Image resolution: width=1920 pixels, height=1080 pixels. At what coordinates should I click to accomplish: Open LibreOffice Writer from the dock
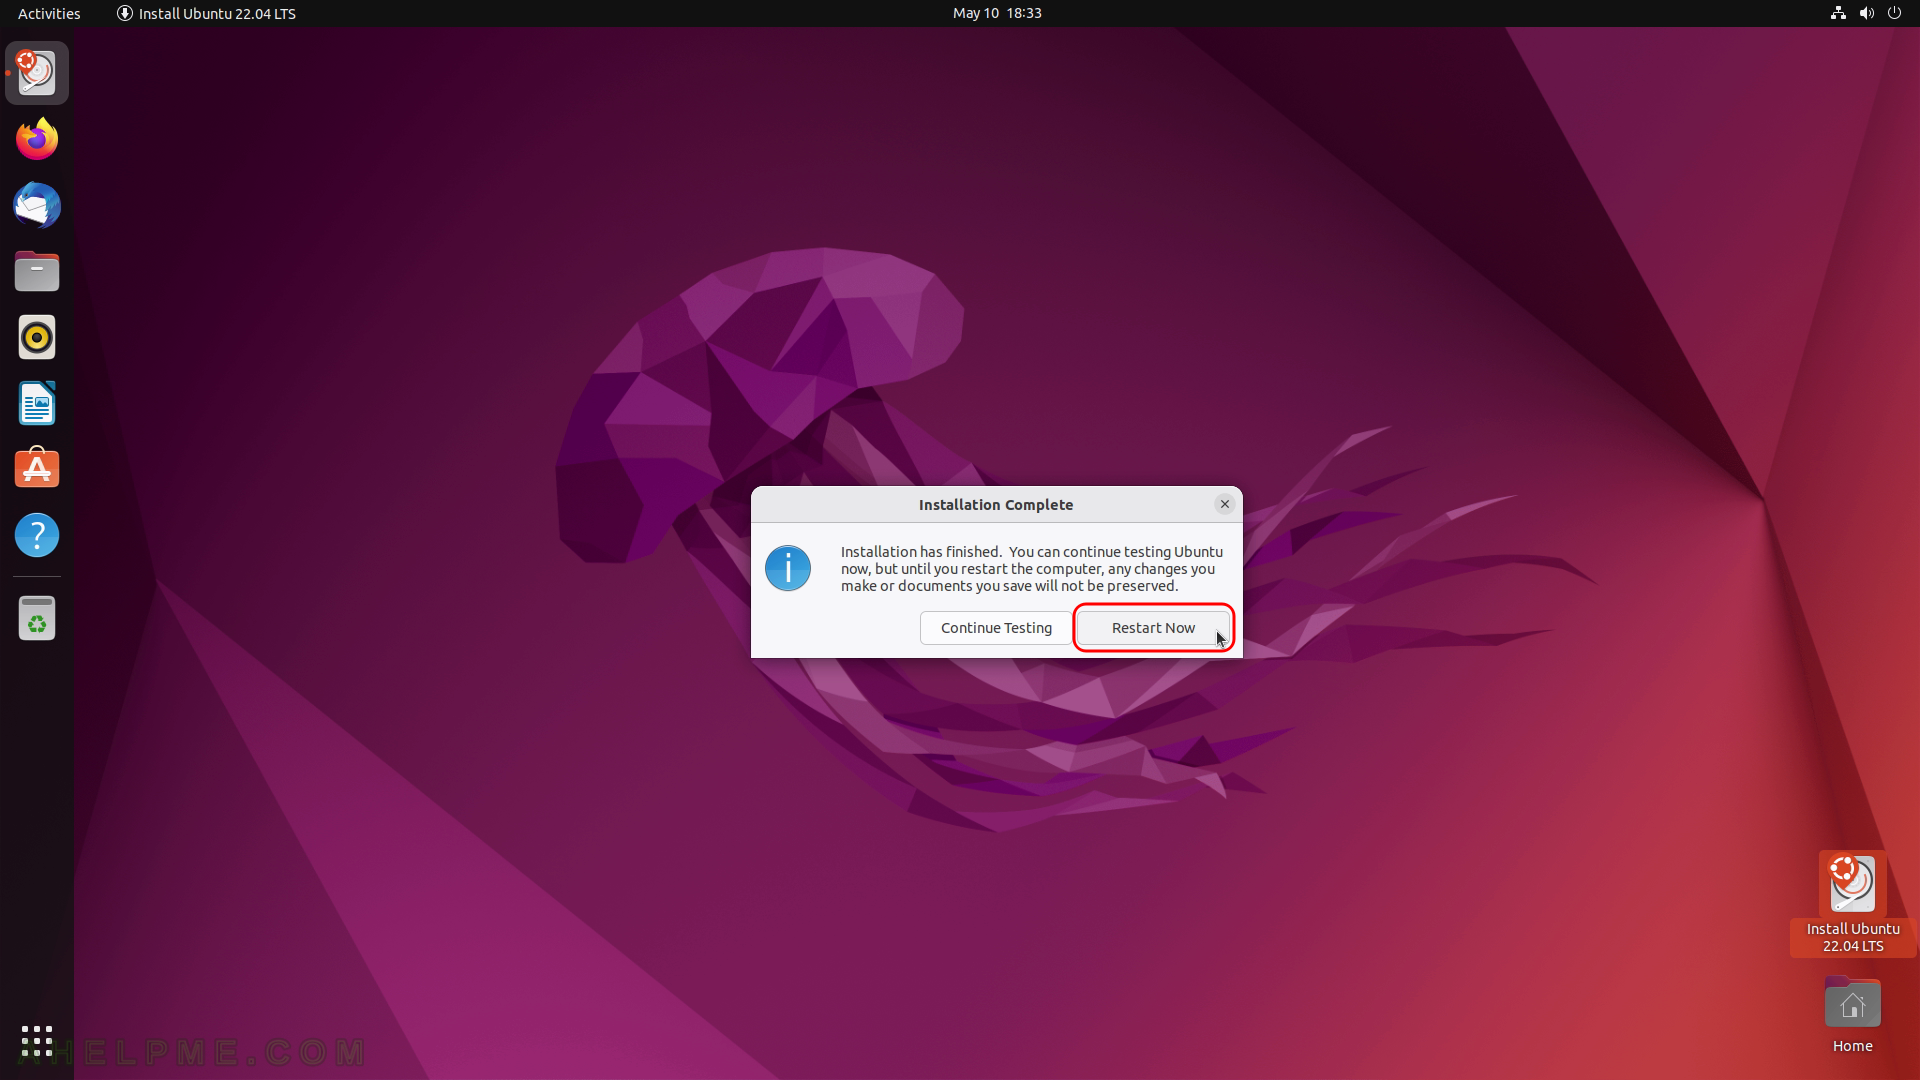37,403
